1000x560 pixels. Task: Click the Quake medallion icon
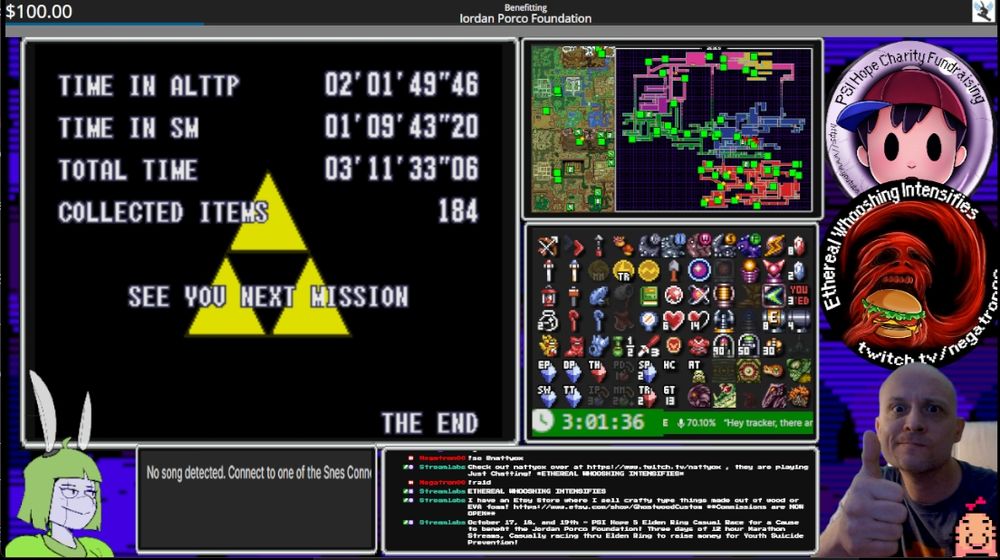pyautogui.click(x=649, y=270)
